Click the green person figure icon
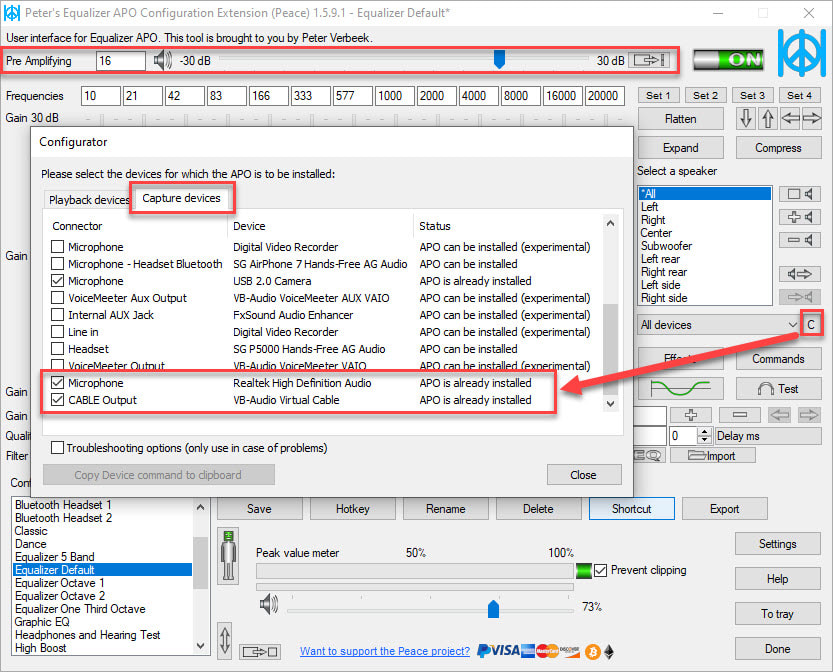This screenshot has width=833, height=672. pos(228,555)
